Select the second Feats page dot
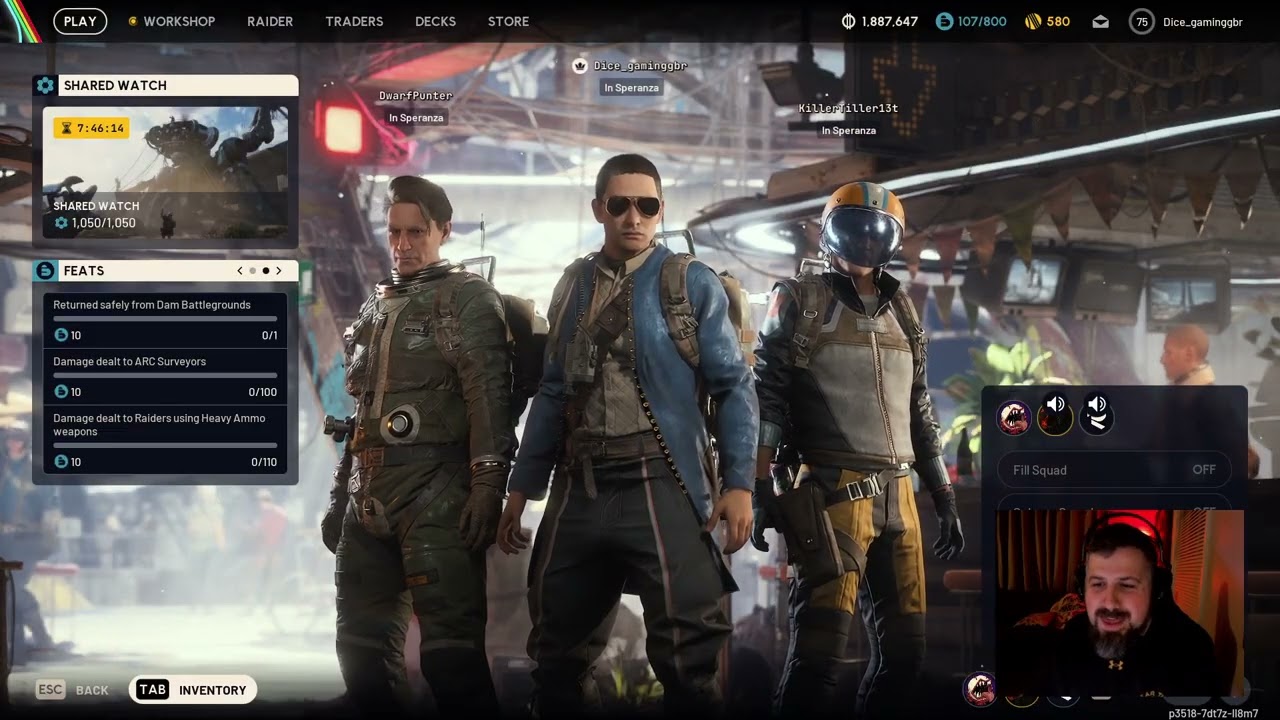 266,271
